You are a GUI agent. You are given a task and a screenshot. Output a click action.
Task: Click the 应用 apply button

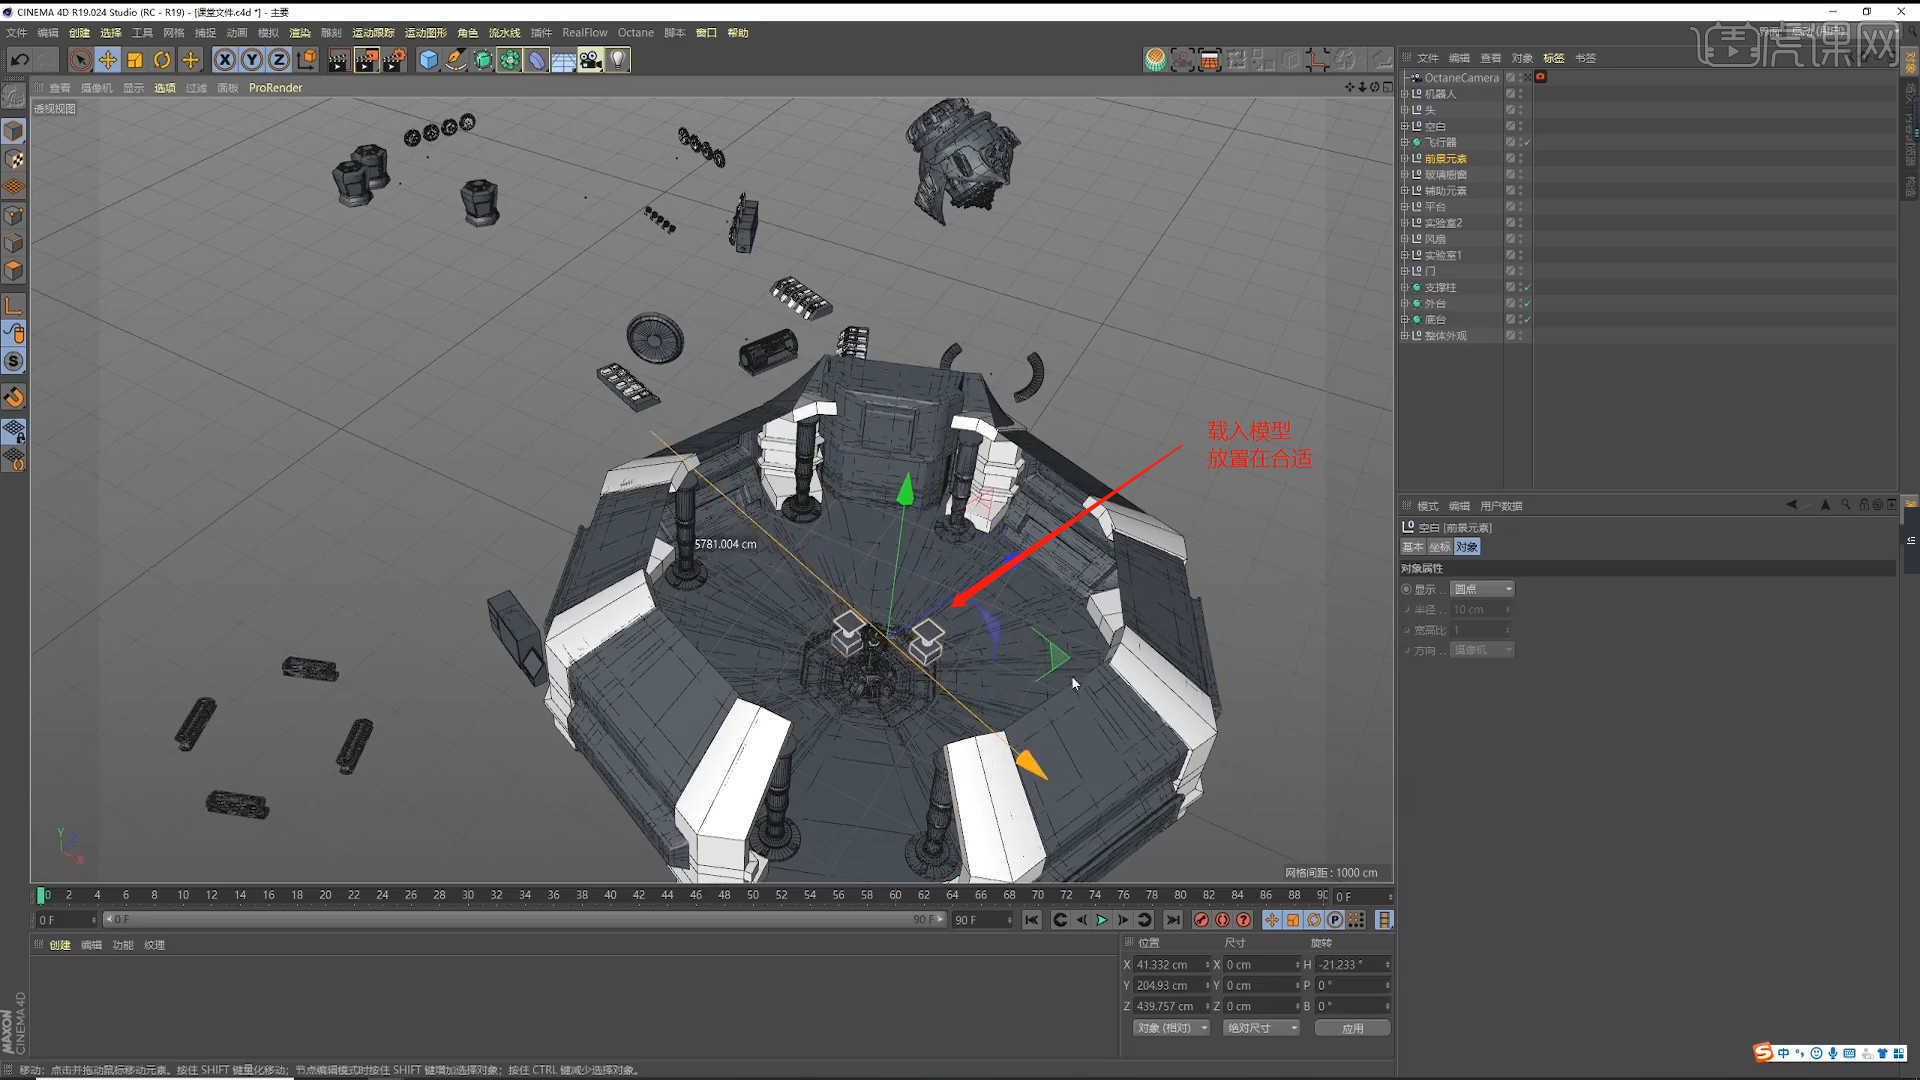click(x=1352, y=1028)
